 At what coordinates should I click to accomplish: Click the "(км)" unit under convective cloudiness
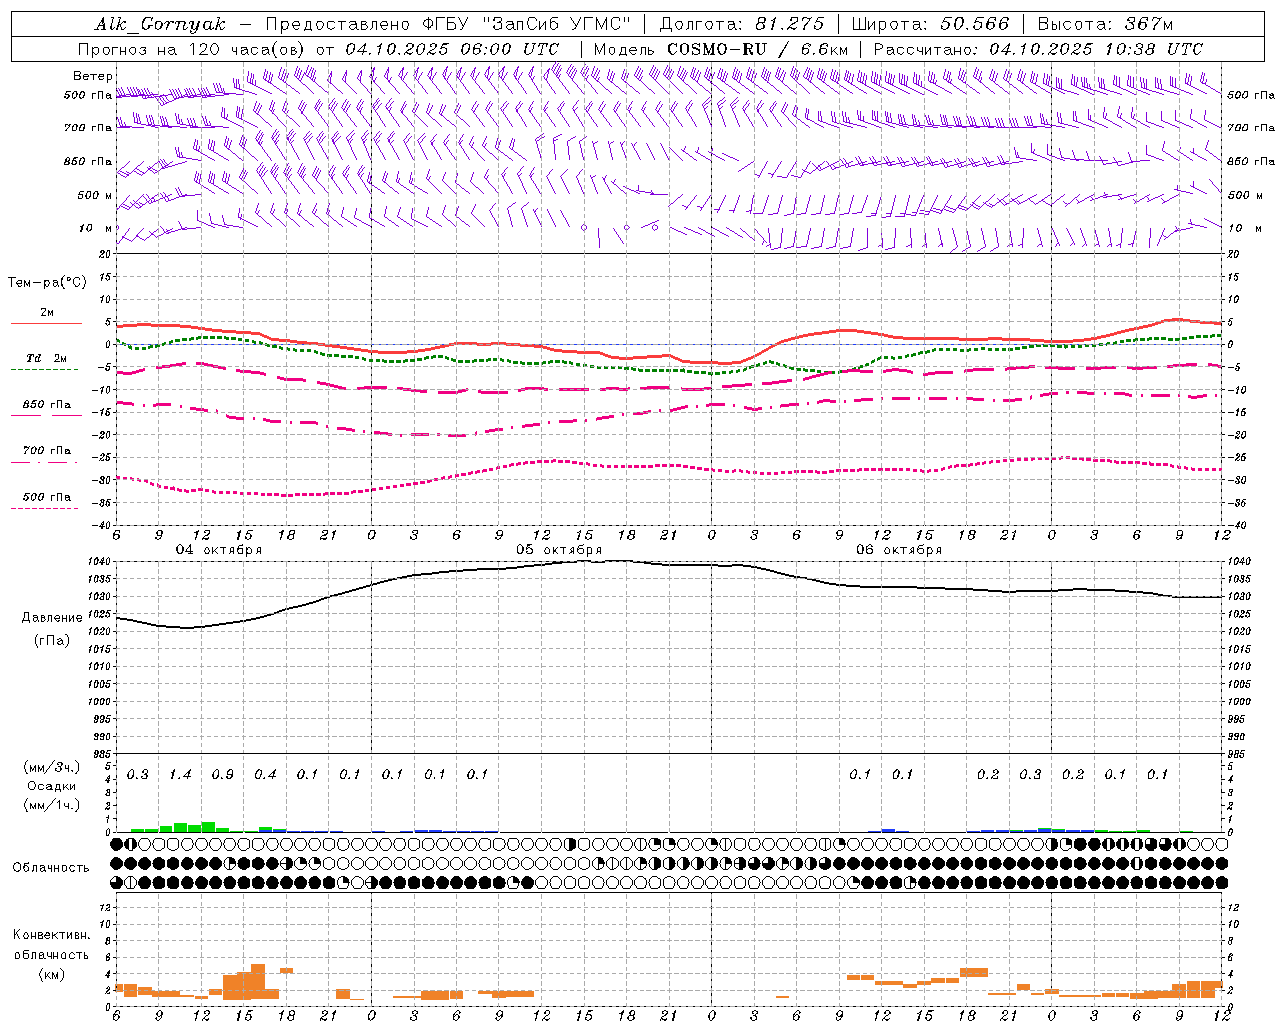[x=52, y=974]
